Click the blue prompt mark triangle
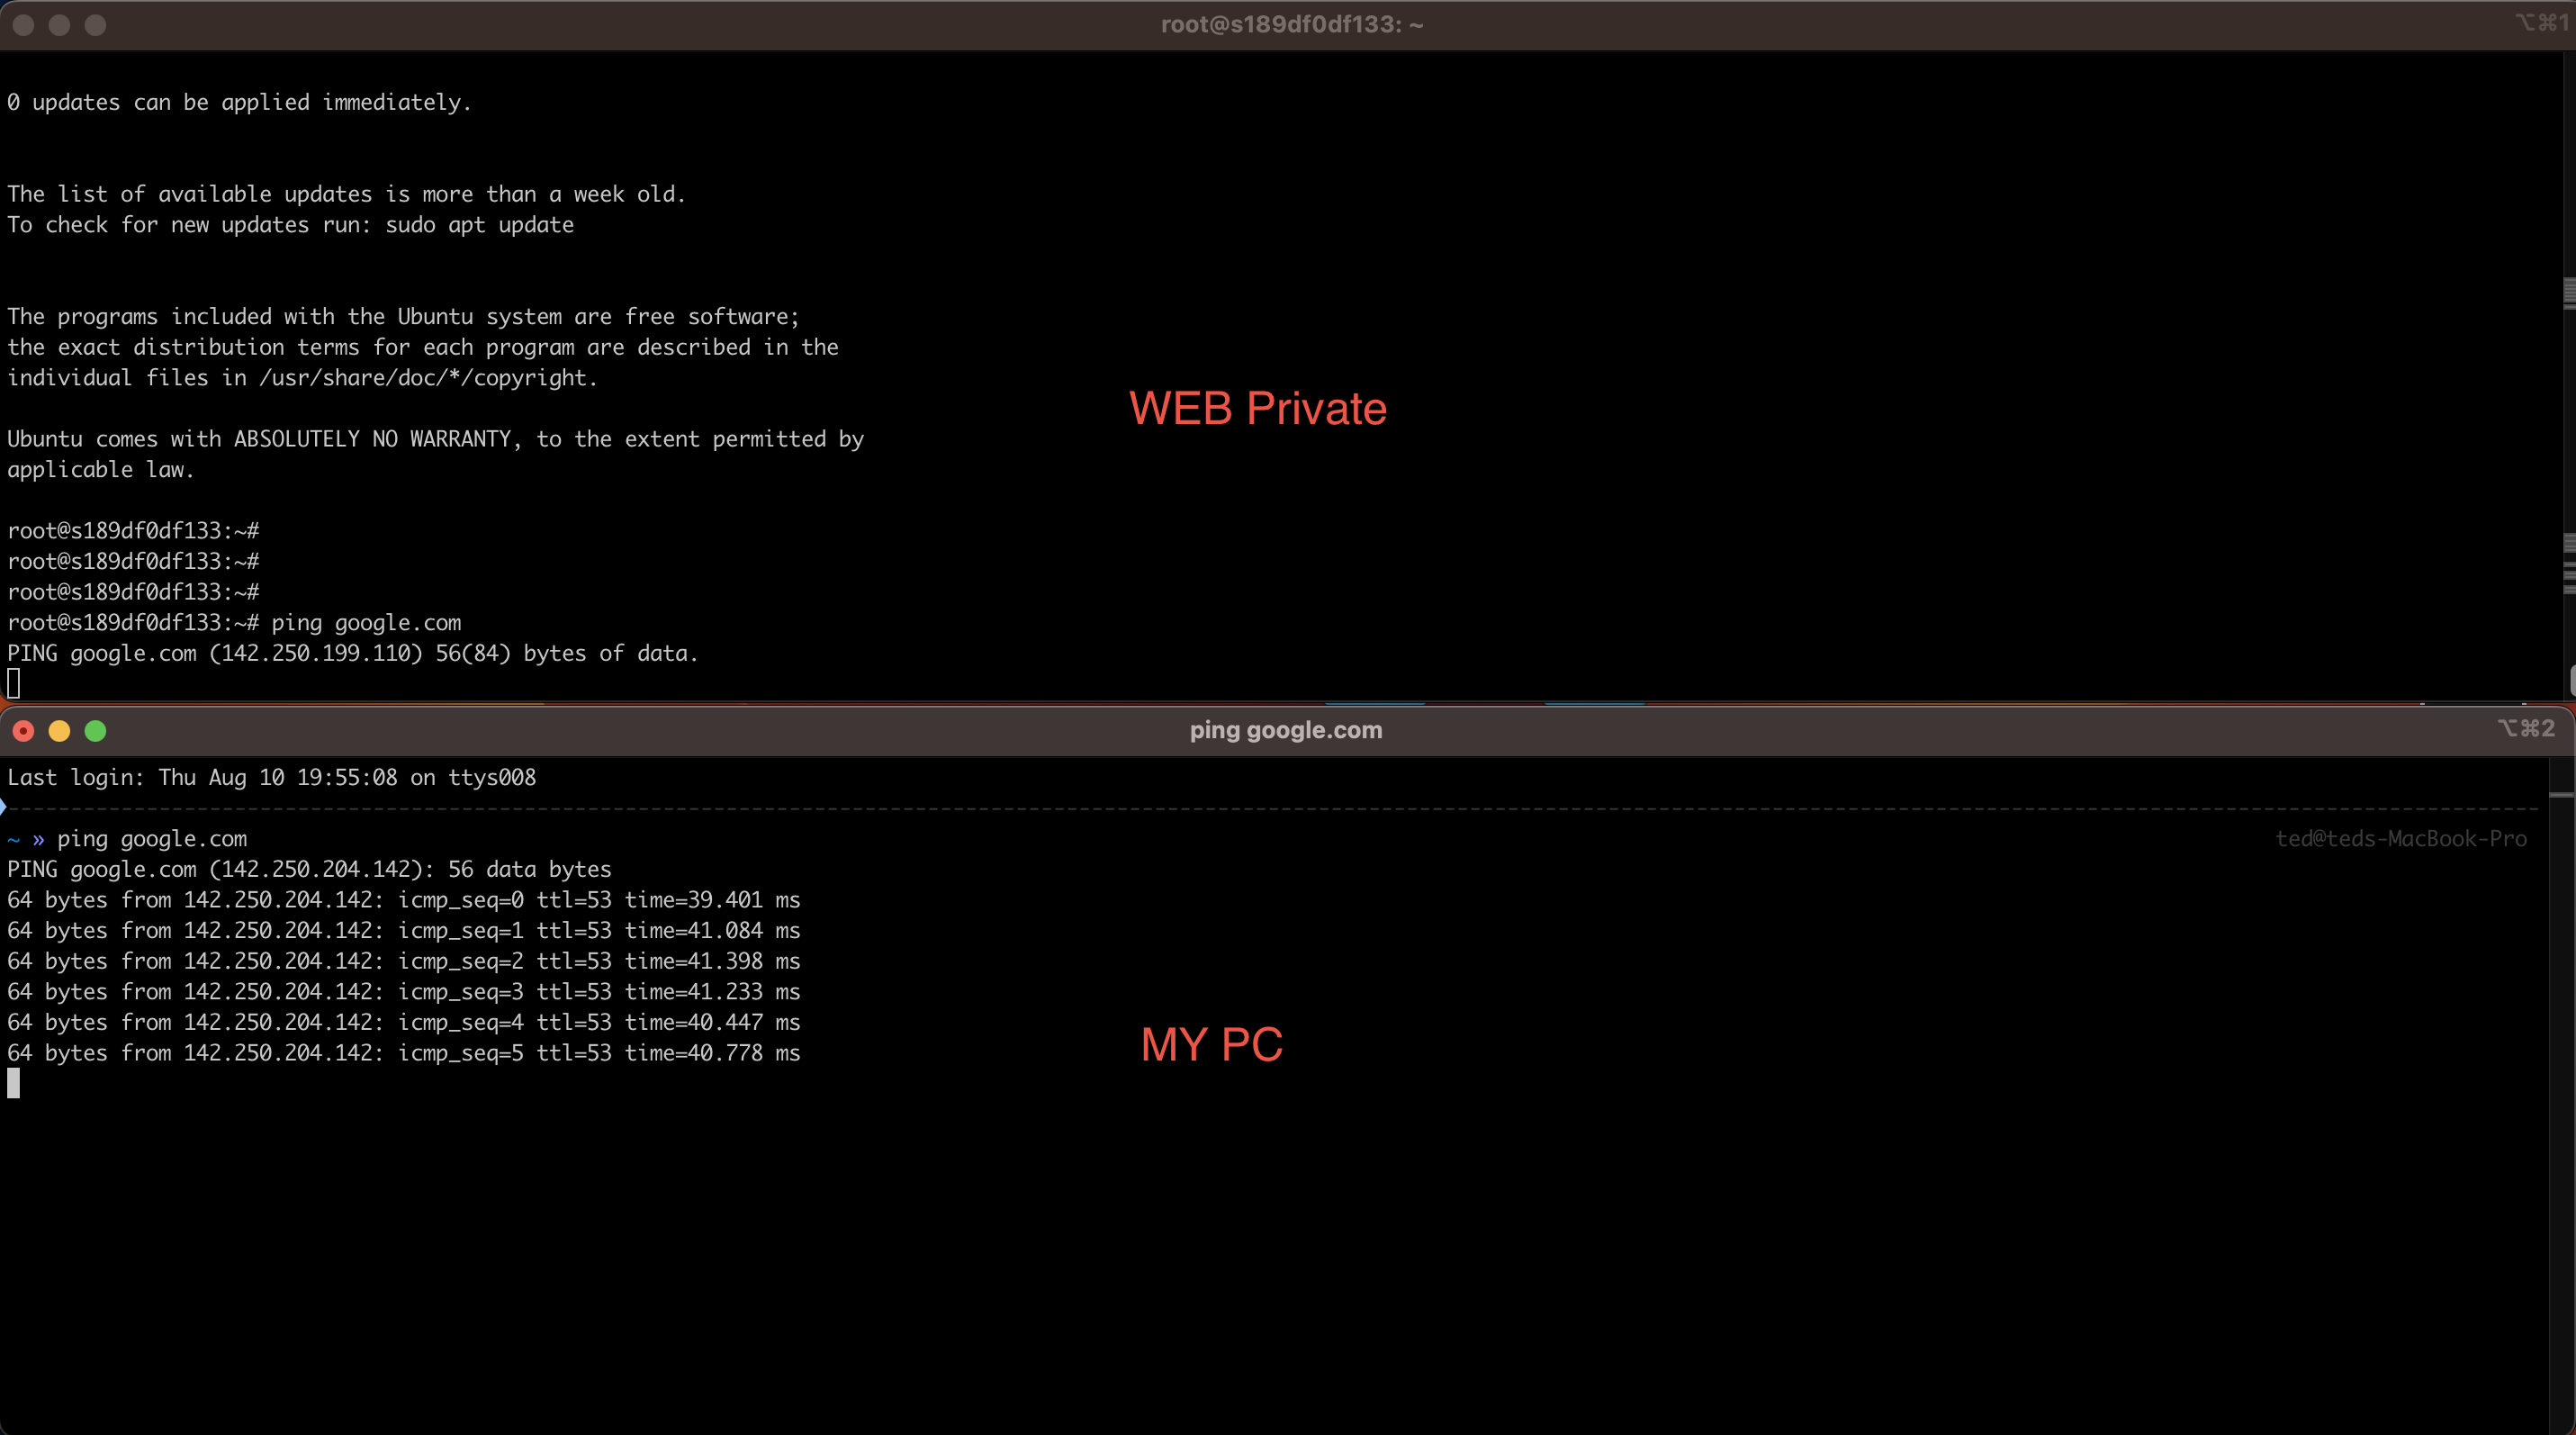The height and width of the screenshot is (1435, 2576). (x=3, y=807)
